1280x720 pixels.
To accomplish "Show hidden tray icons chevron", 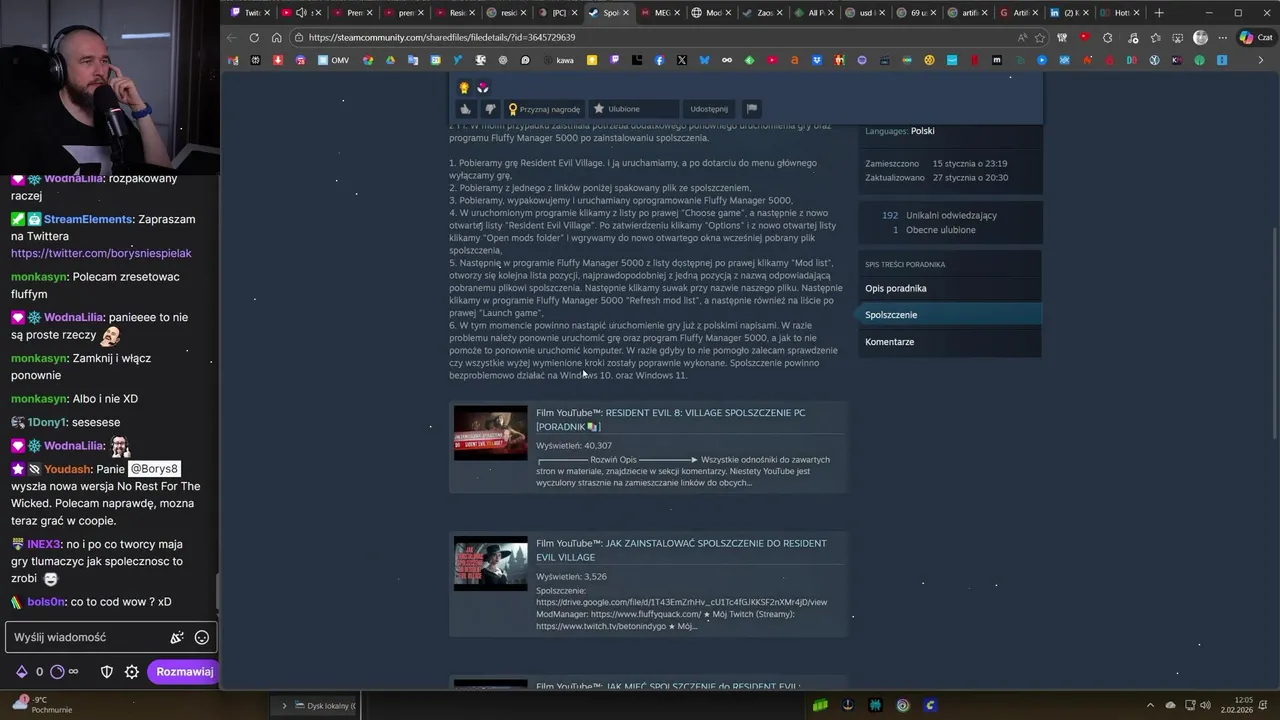I will click(x=1151, y=705).
